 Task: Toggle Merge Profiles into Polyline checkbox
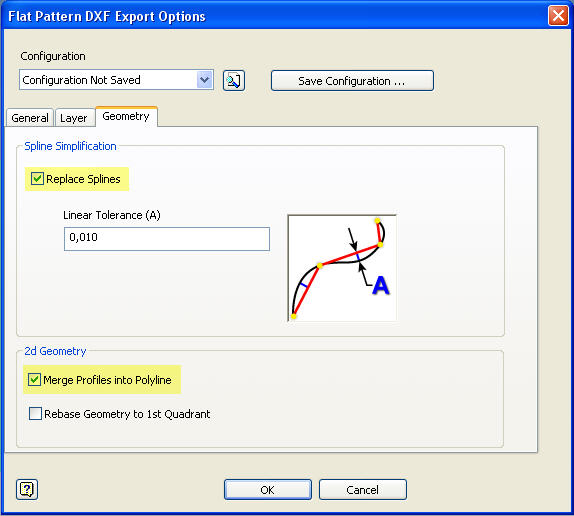(34, 379)
